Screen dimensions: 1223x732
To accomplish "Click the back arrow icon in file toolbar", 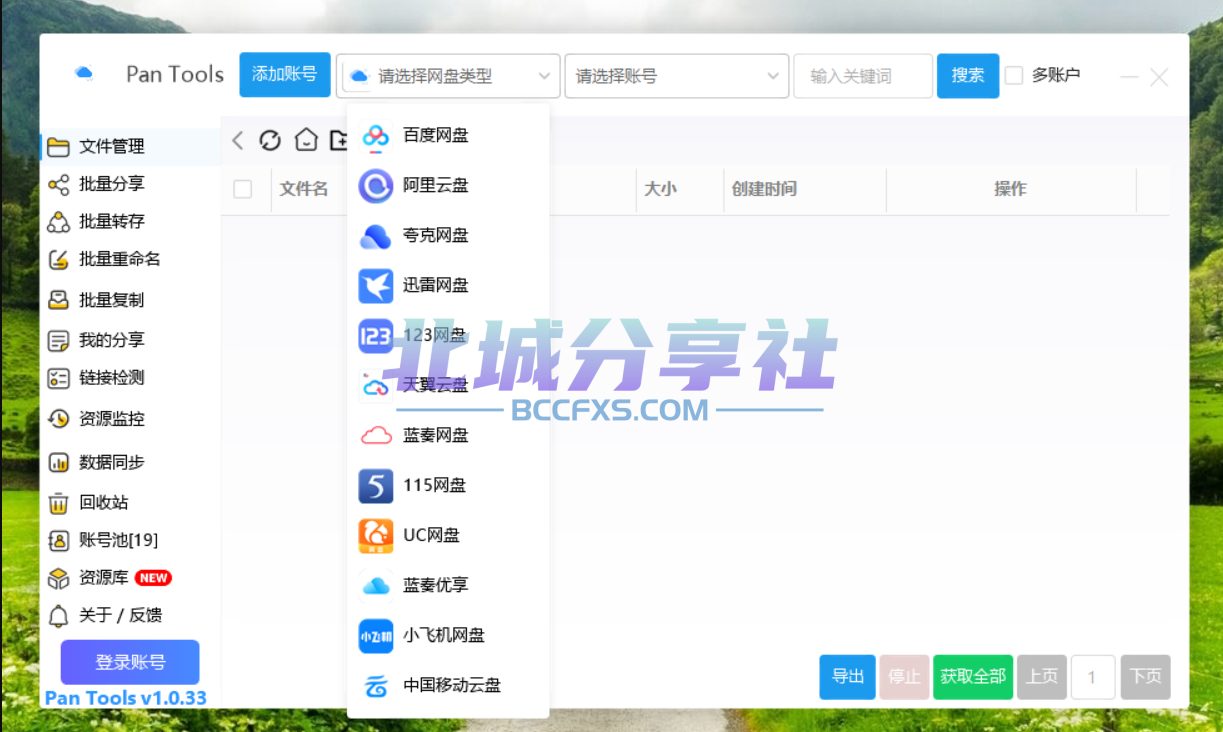I will (238, 141).
